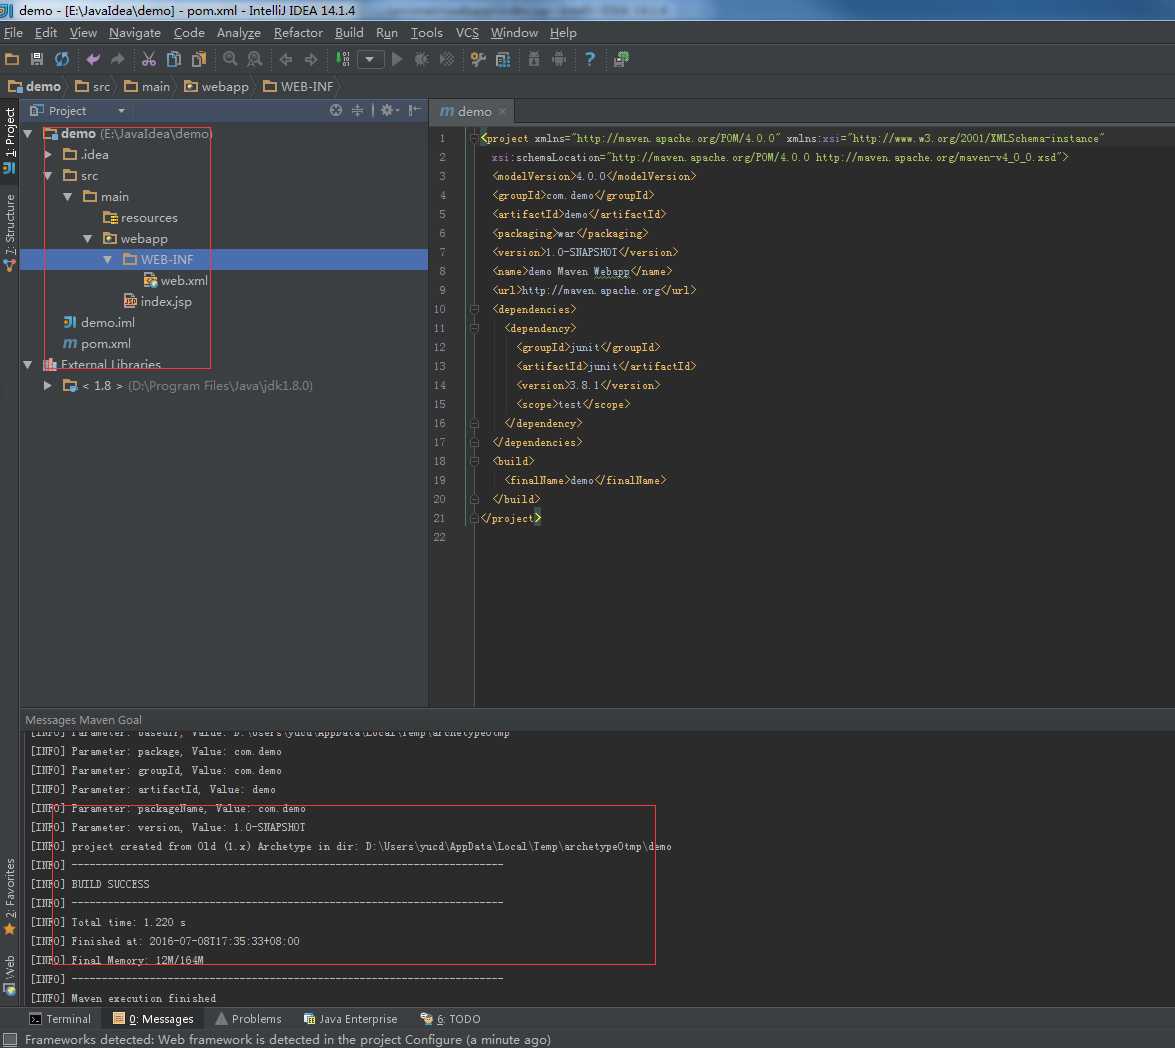Image resolution: width=1175 pixels, height=1048 pixels.
Task: Toggle tool window buttons via status bar corner icon
Action: [10, 1039]
